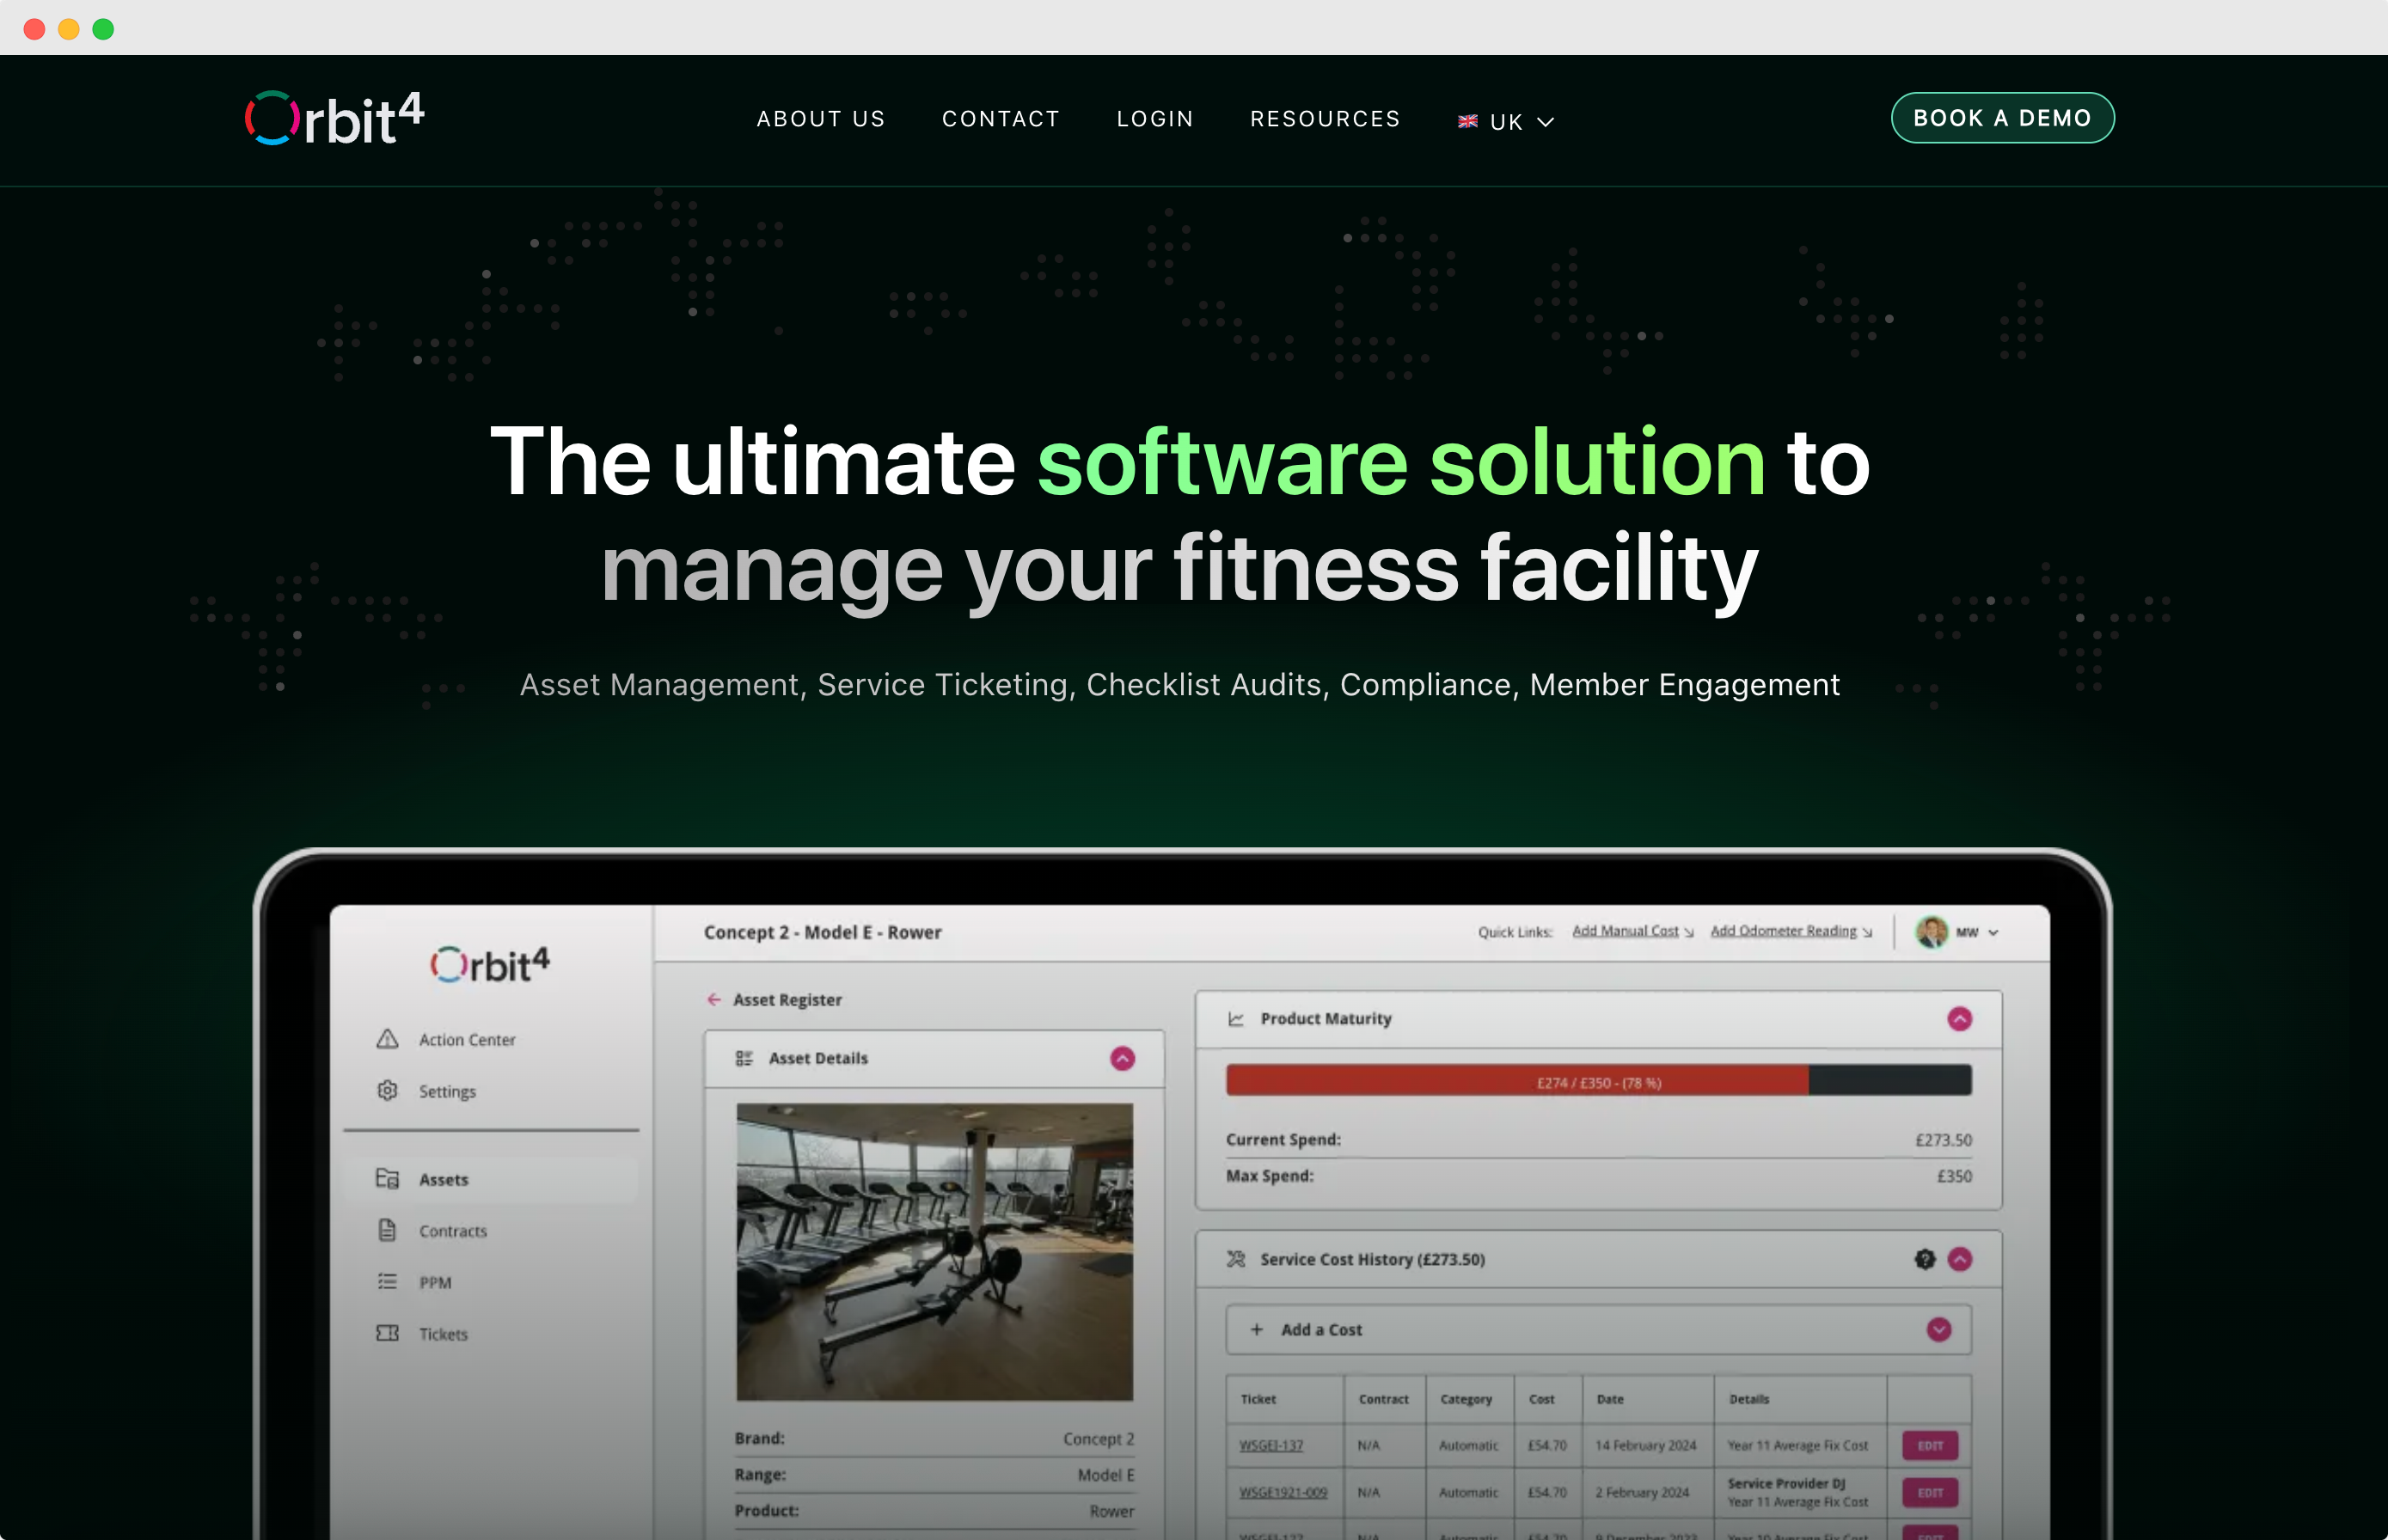The image size is (2388, 1540).
Task: Collapse the Product Maturity section
Action: (1958, 1018)
